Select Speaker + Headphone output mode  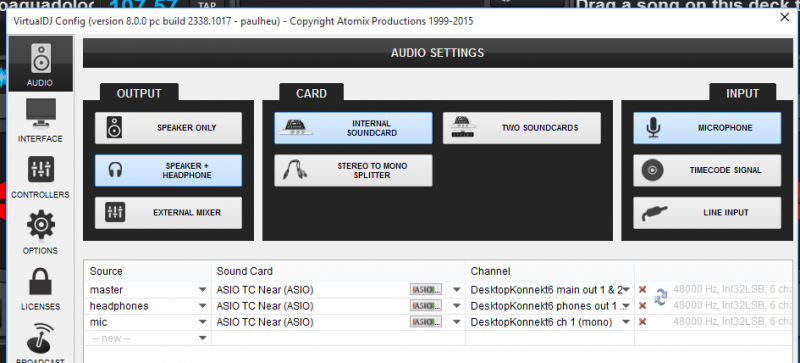168,171
